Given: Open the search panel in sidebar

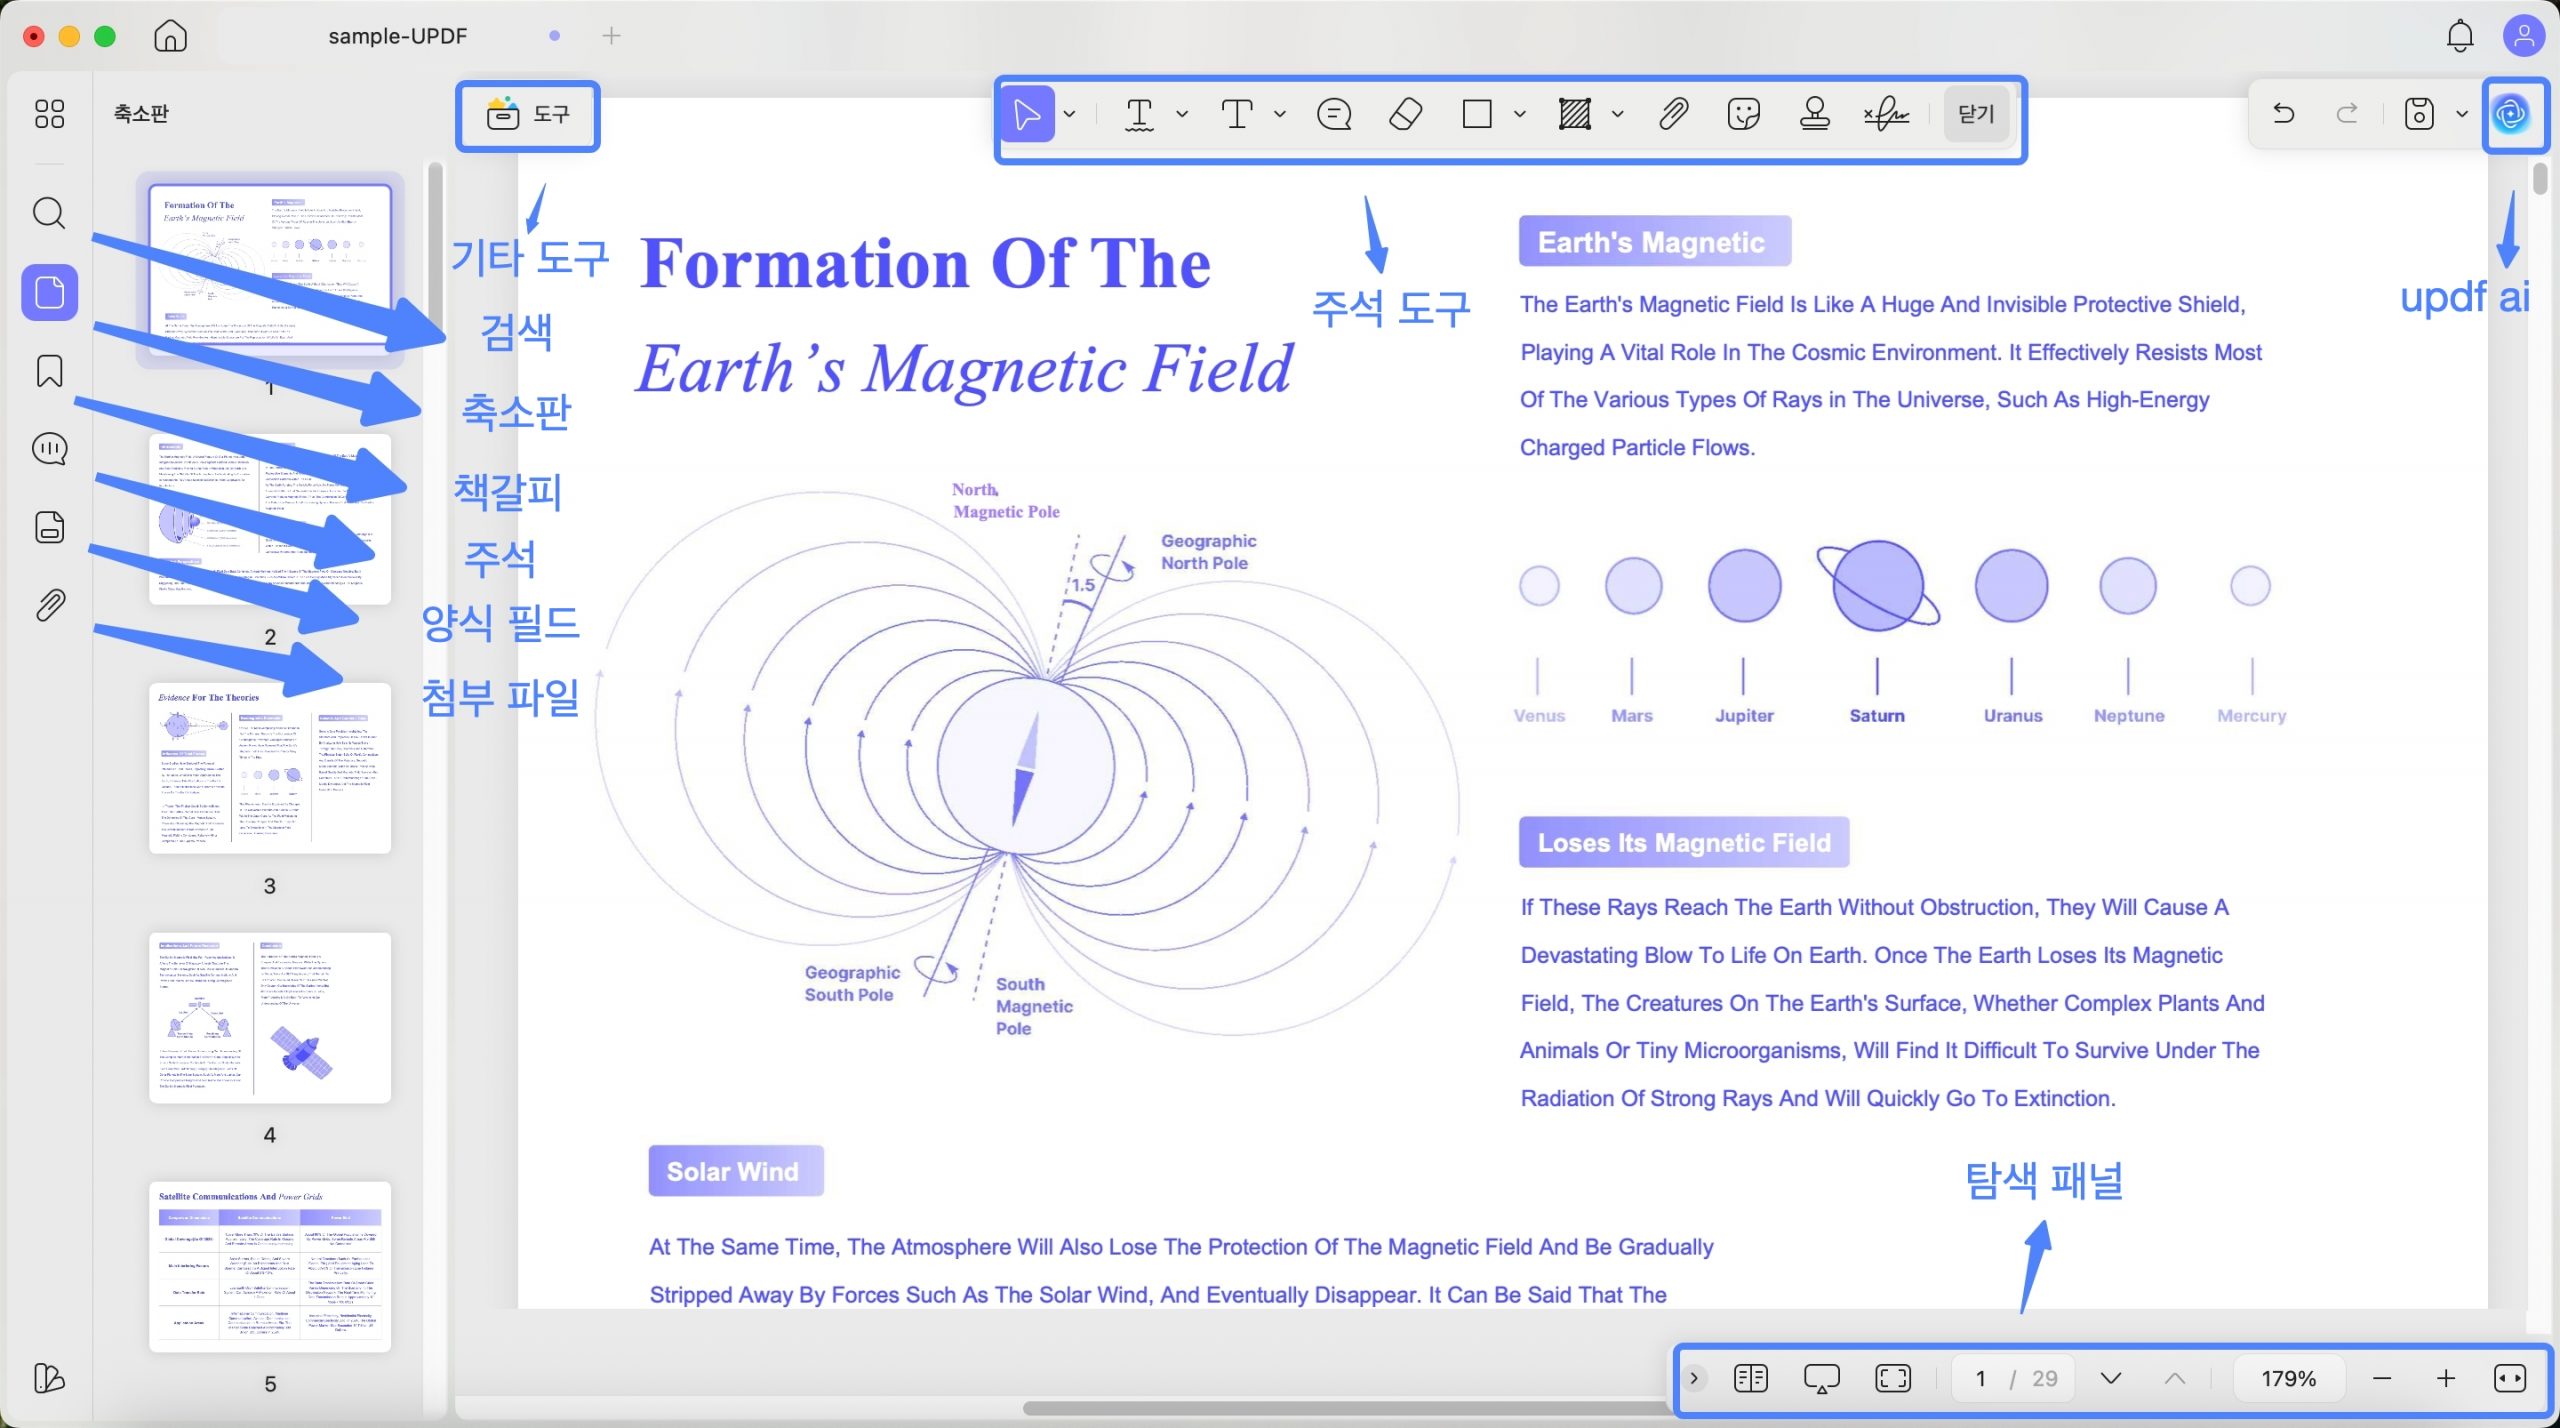Looking at the screenshot, I should pos(49,213).
